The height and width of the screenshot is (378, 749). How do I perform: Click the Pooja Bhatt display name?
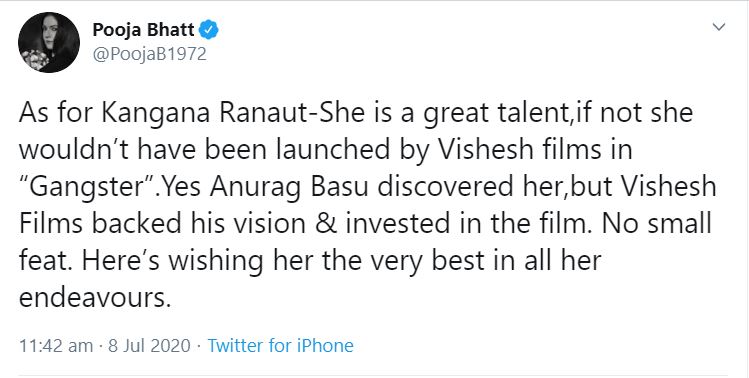tap(143, 30)
